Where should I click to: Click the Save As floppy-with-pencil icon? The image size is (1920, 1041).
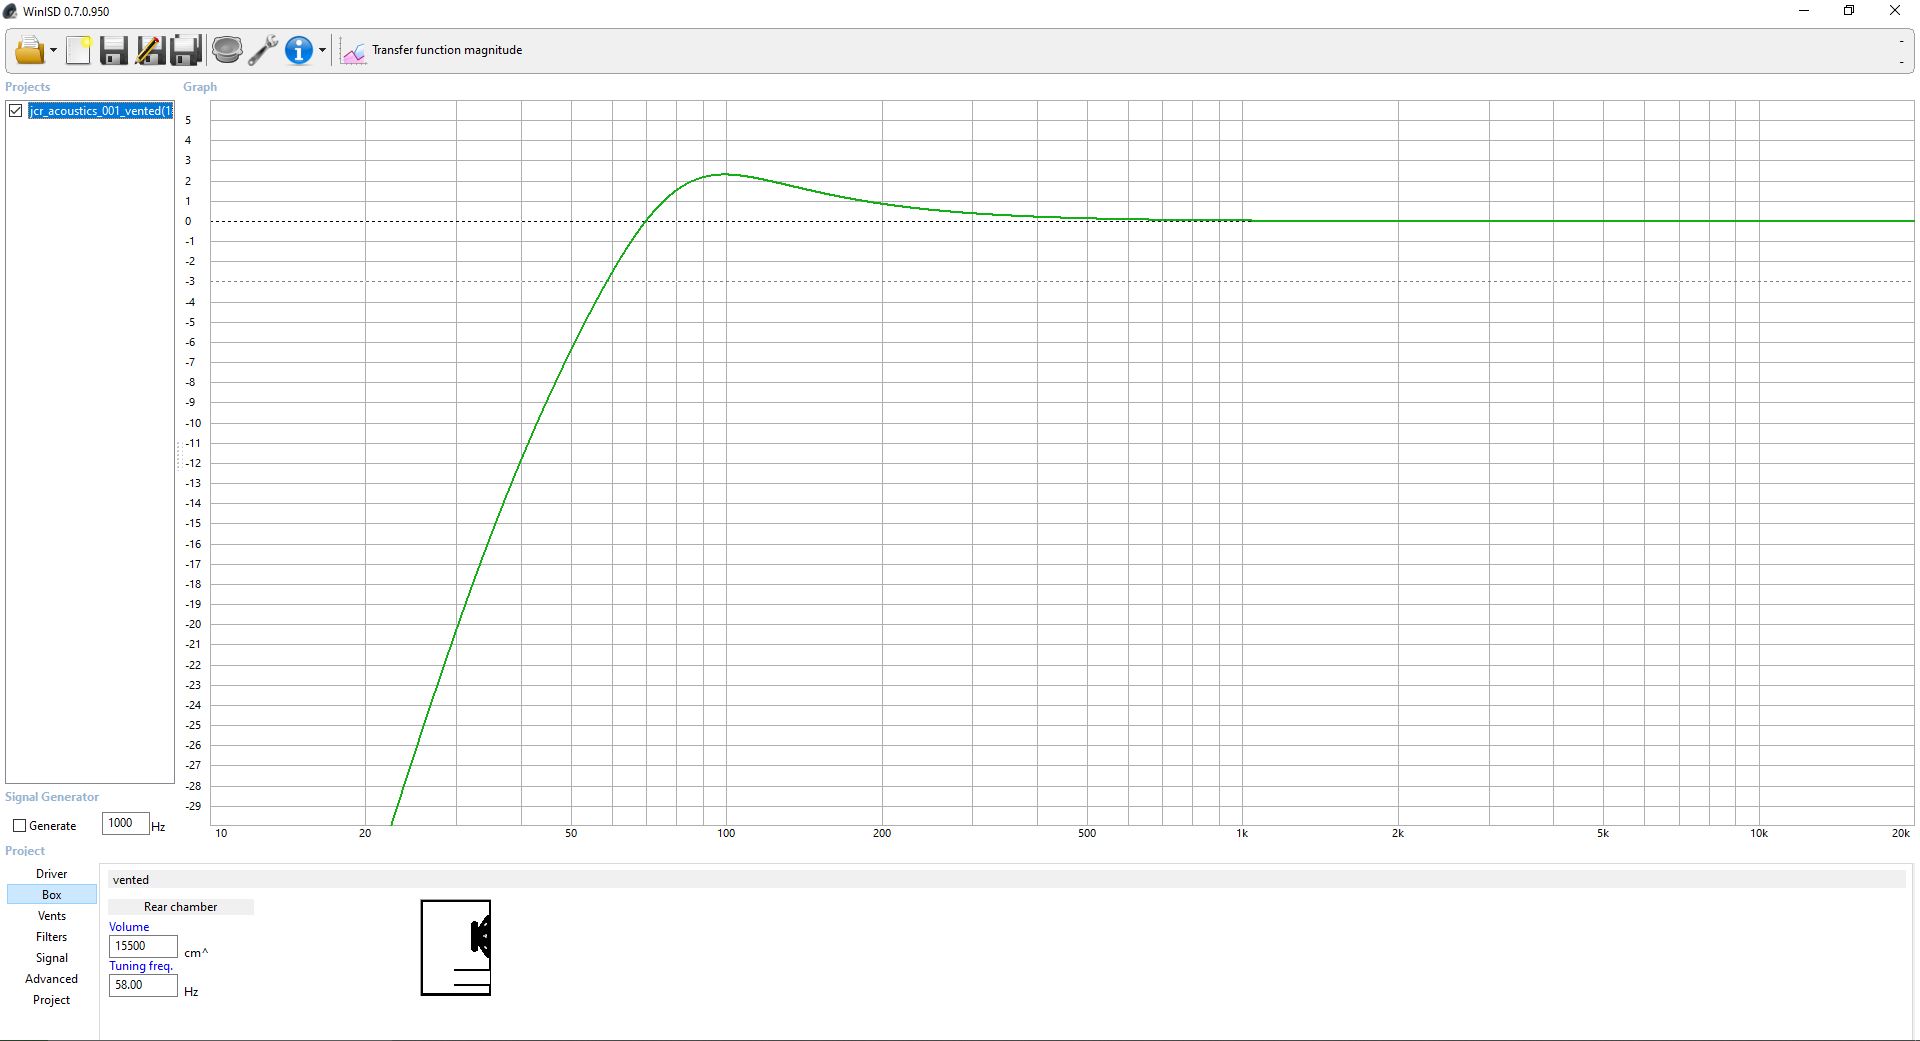click(x=150, y=50)
